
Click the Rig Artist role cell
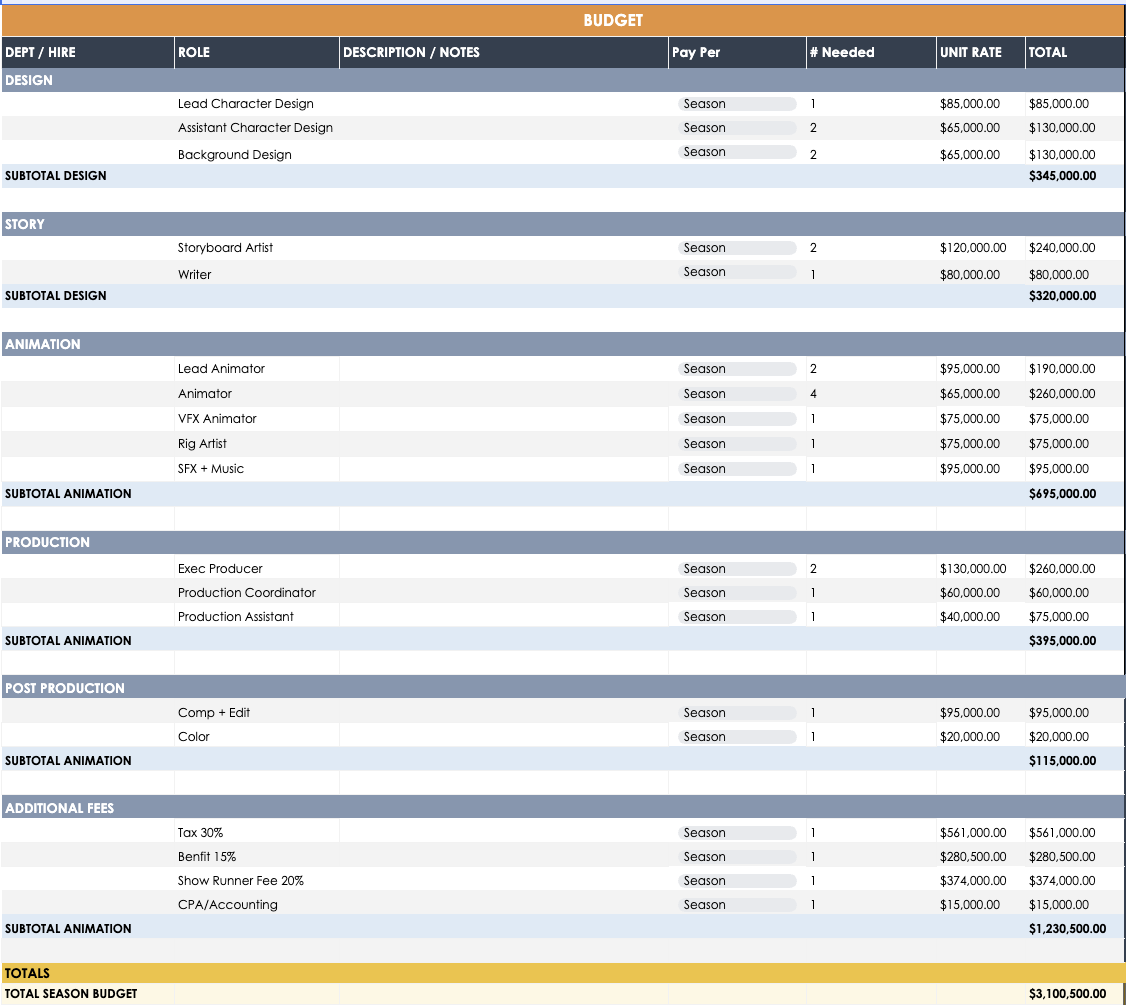(256, 444)
